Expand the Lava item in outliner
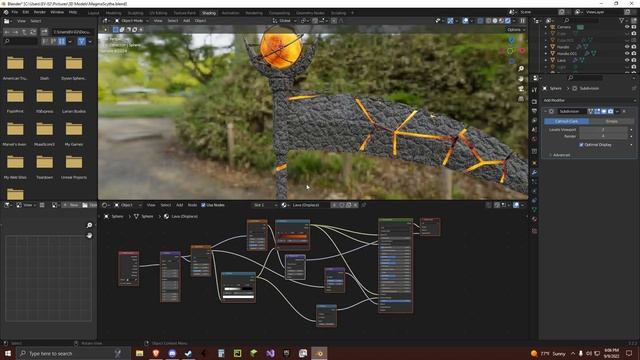Viewport: 640px width, 360px height. (x=546, y=60)
